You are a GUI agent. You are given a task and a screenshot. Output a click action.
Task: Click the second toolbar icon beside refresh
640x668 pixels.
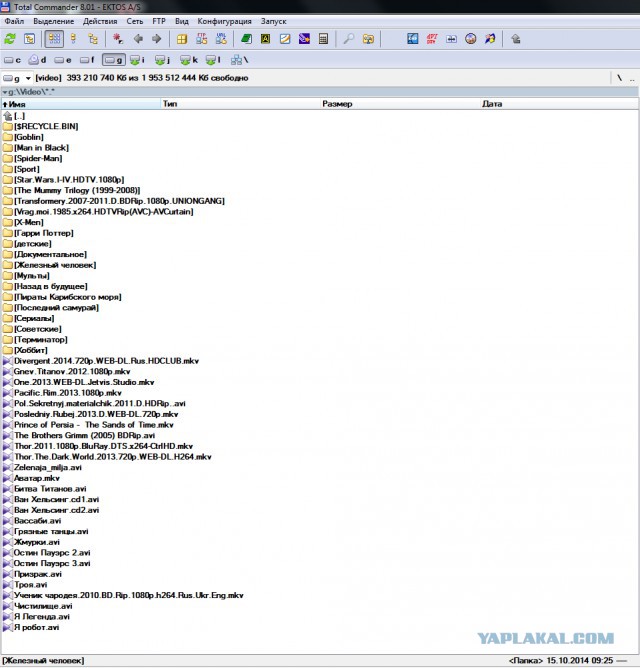(29, 39)
